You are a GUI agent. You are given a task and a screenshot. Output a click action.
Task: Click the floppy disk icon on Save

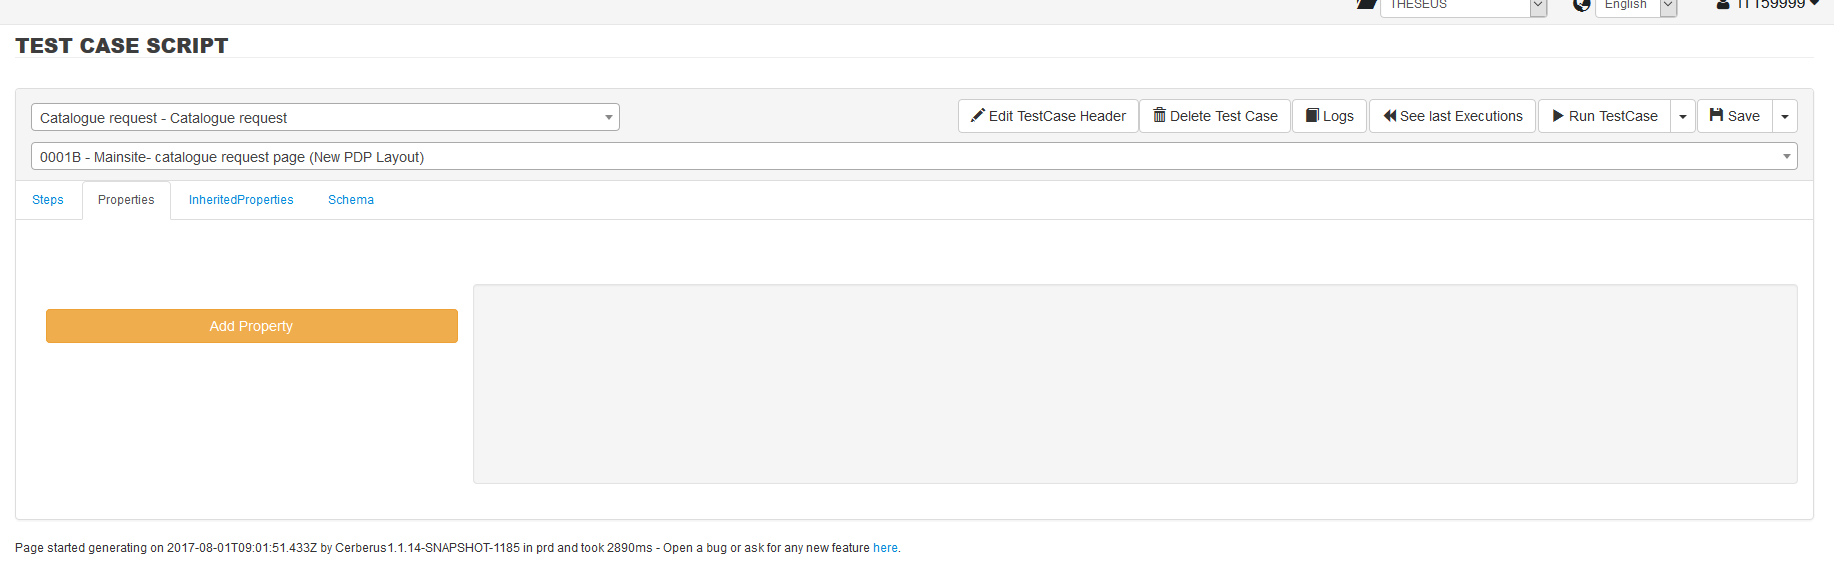click(1717, 115)
